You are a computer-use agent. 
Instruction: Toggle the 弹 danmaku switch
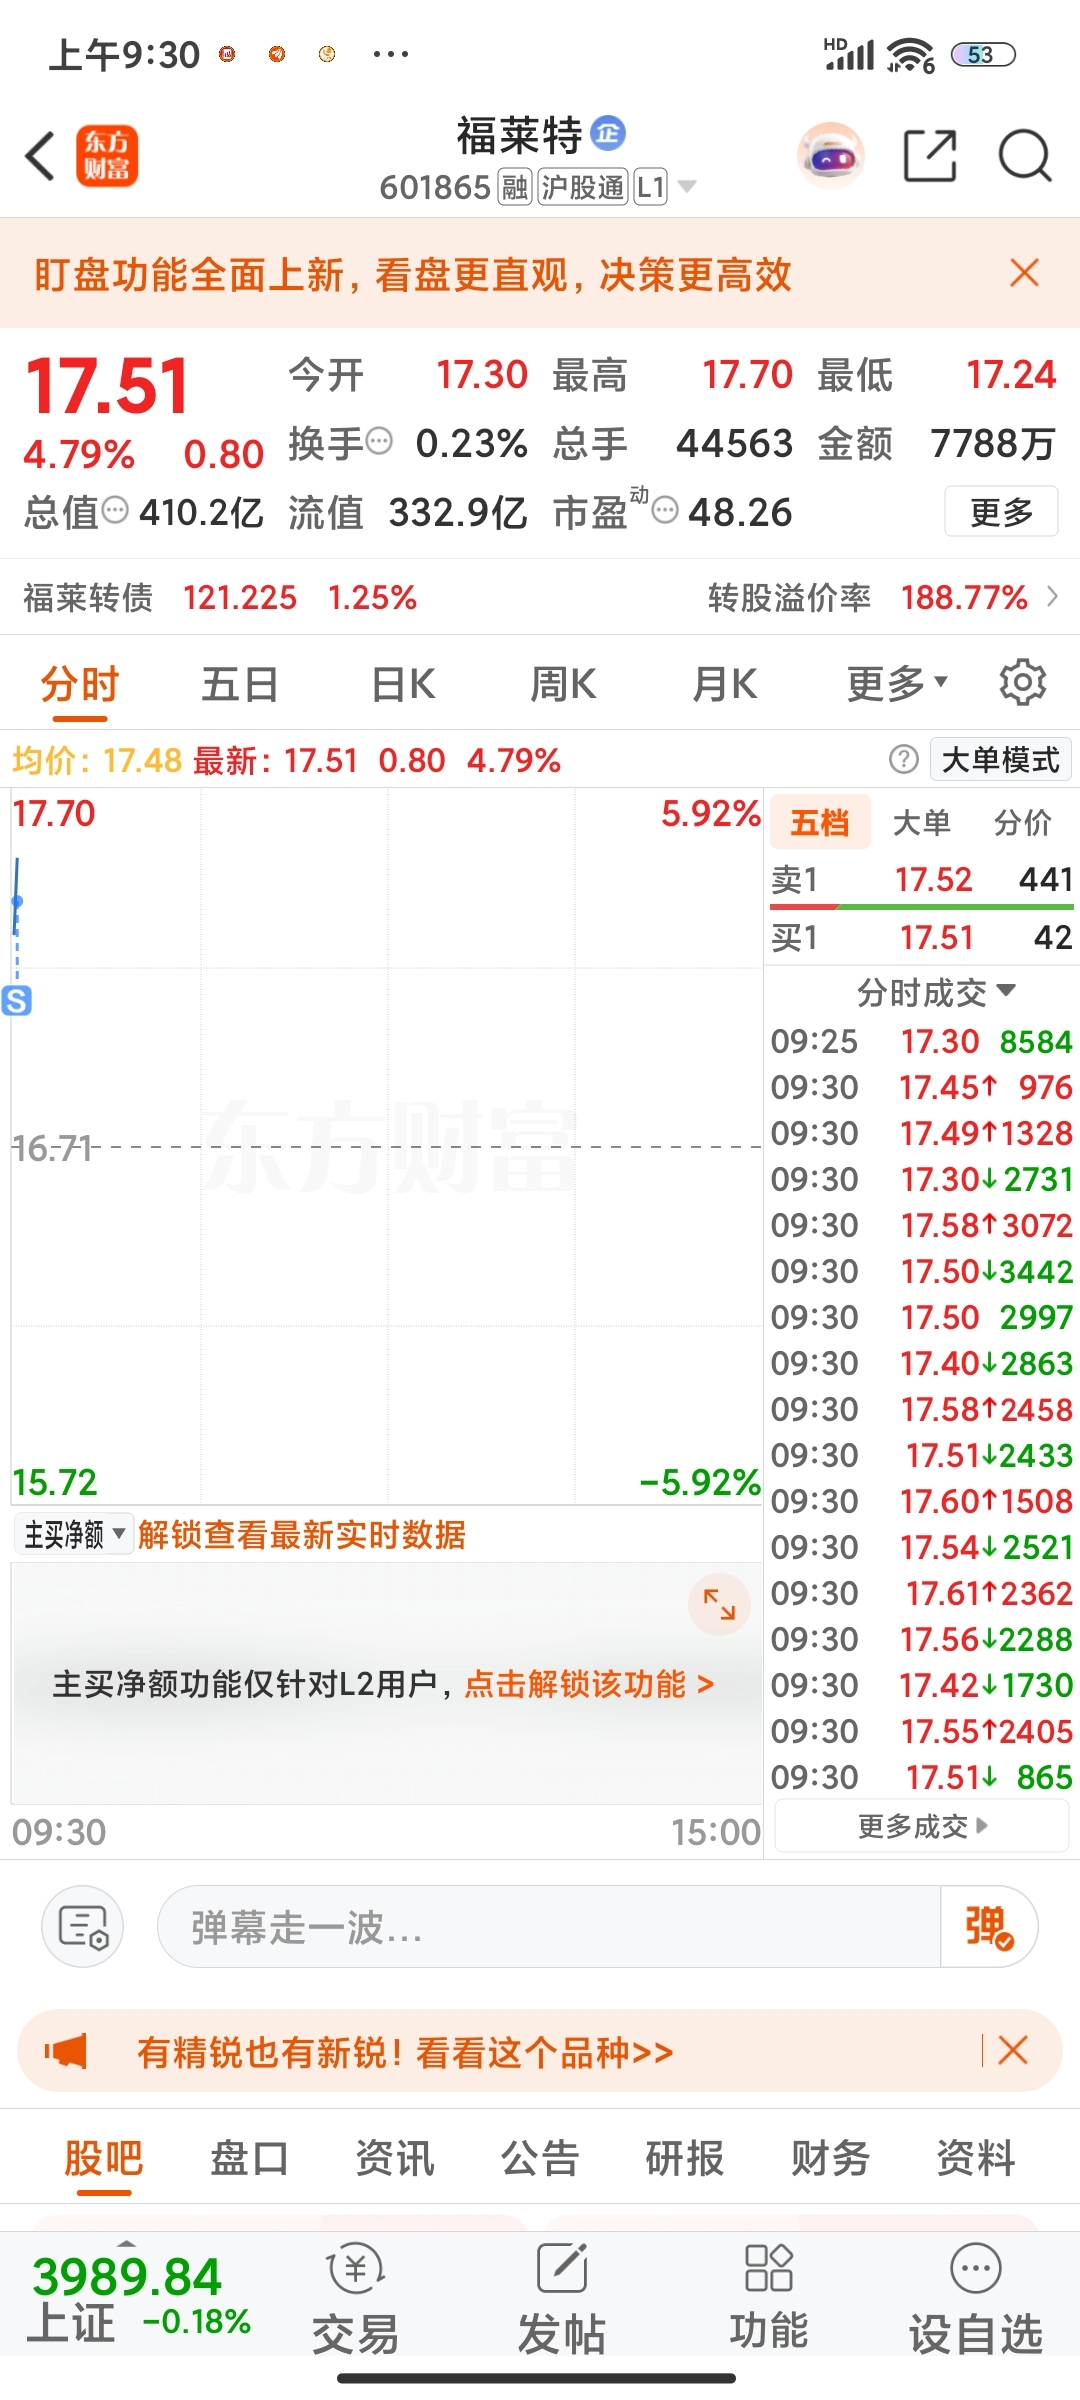point(988,1927)
